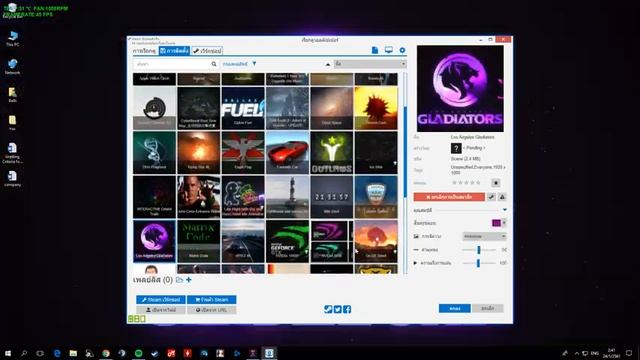Open the monitor display settings icon
The width and height of the screenshot is (640, 360).
[389, 50]
